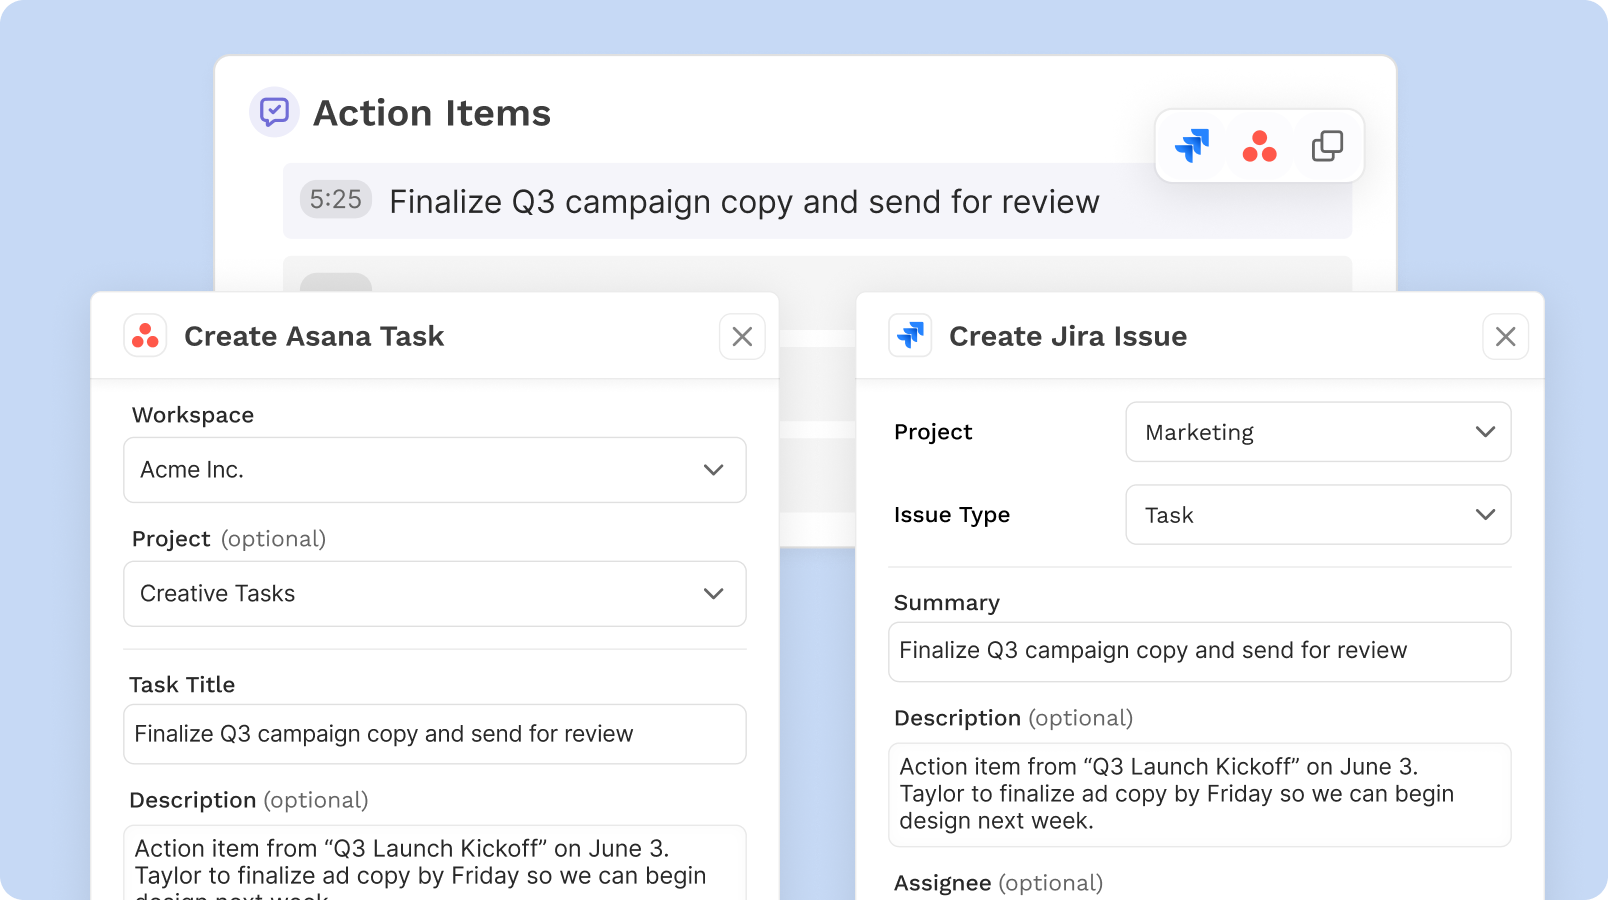Click the Asana icon in action item toolbar
The height and width of the screenshot is (900, 1608).
point(1260,146)
